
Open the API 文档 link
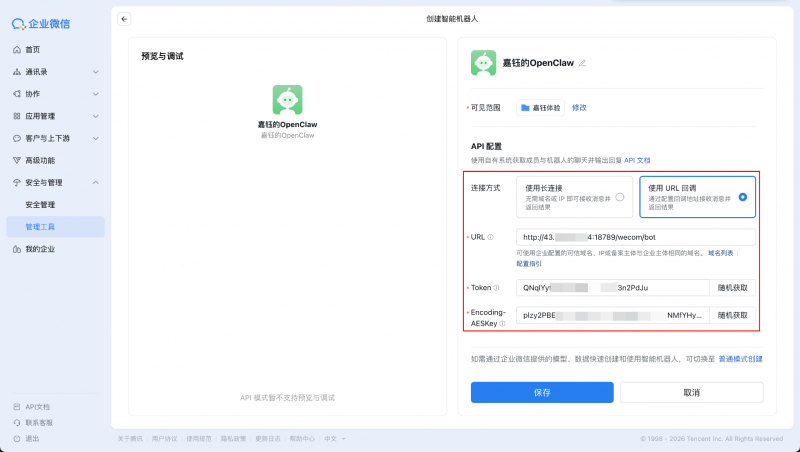pyautogui.click(x=637, y=160)
